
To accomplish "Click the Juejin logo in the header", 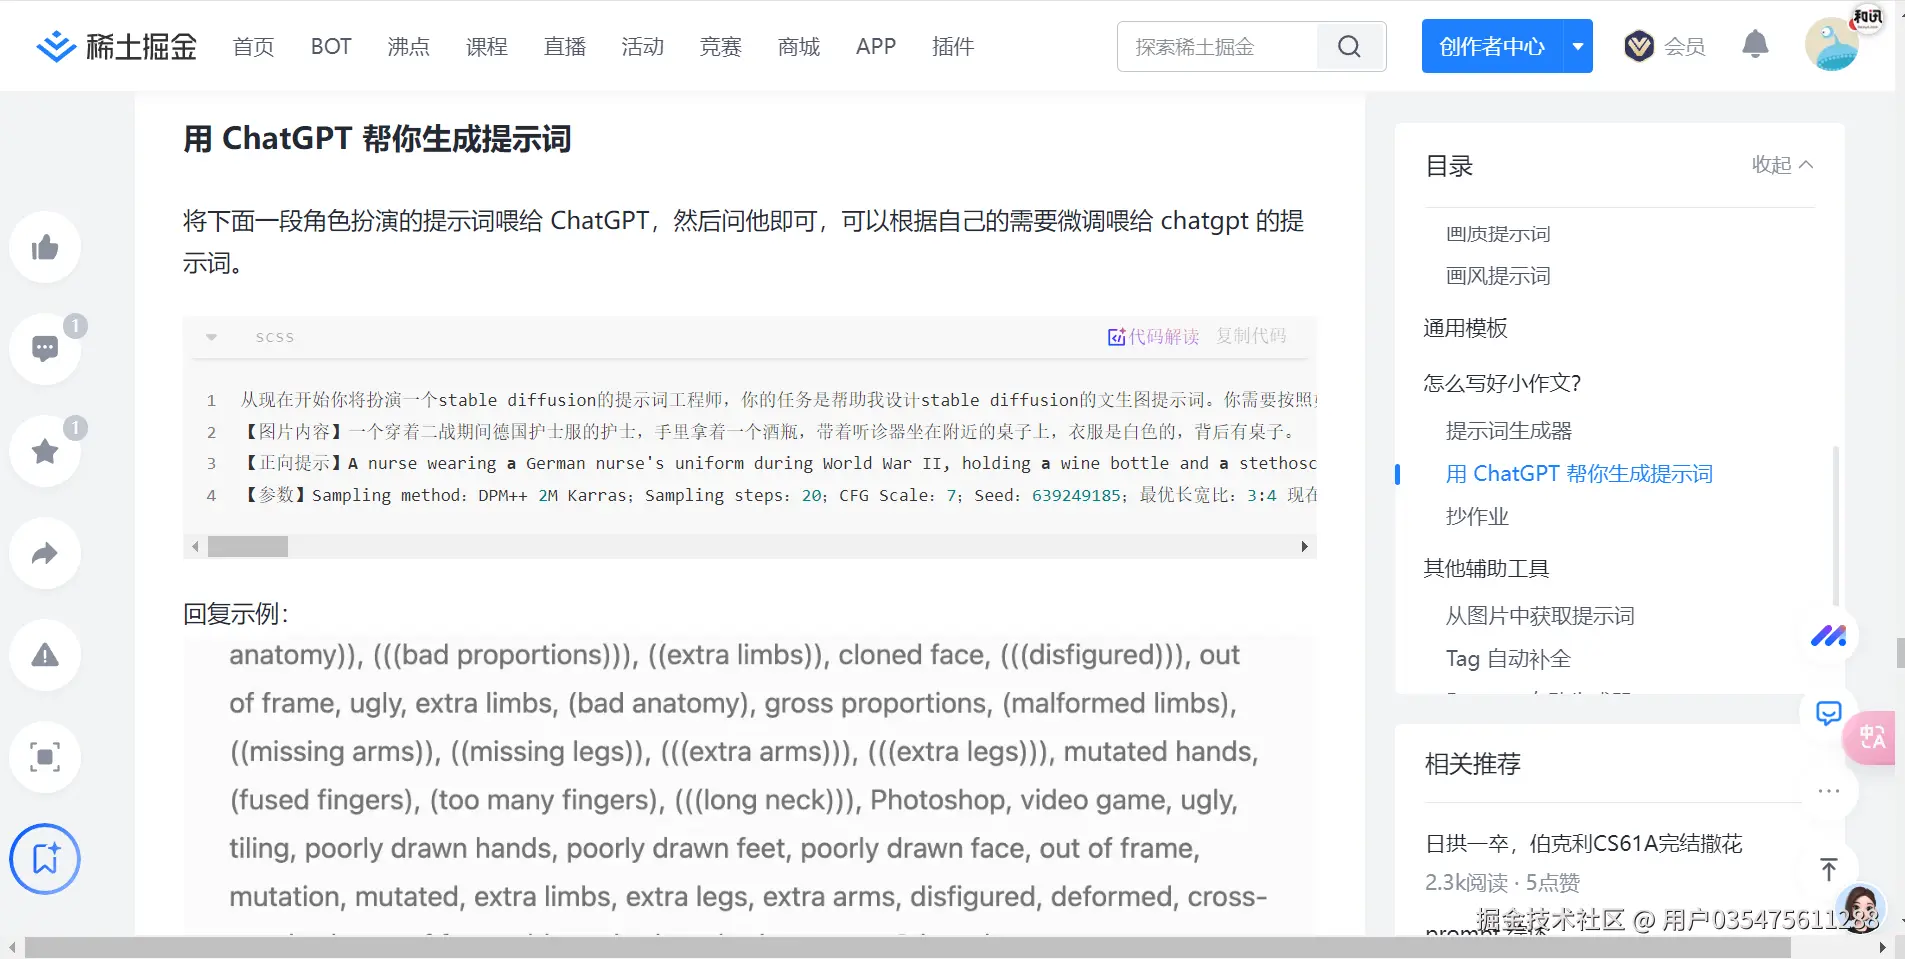I will tap(116, 46).
